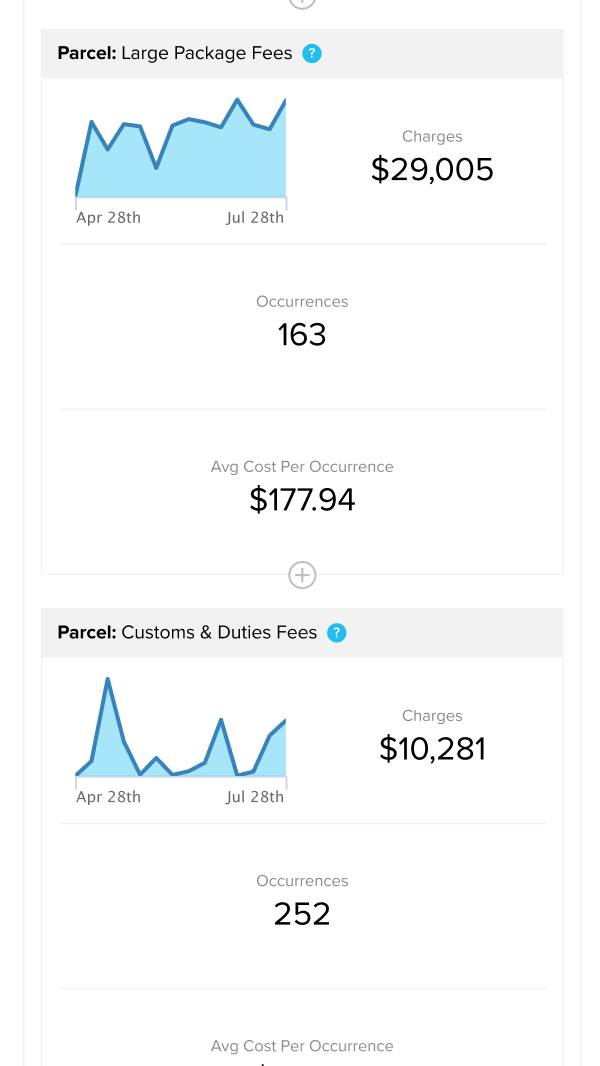The width and height of the screenshot is (600, 1066).
Task: Click Charges label in Customs & Duties card
Action: coord(432,716)
